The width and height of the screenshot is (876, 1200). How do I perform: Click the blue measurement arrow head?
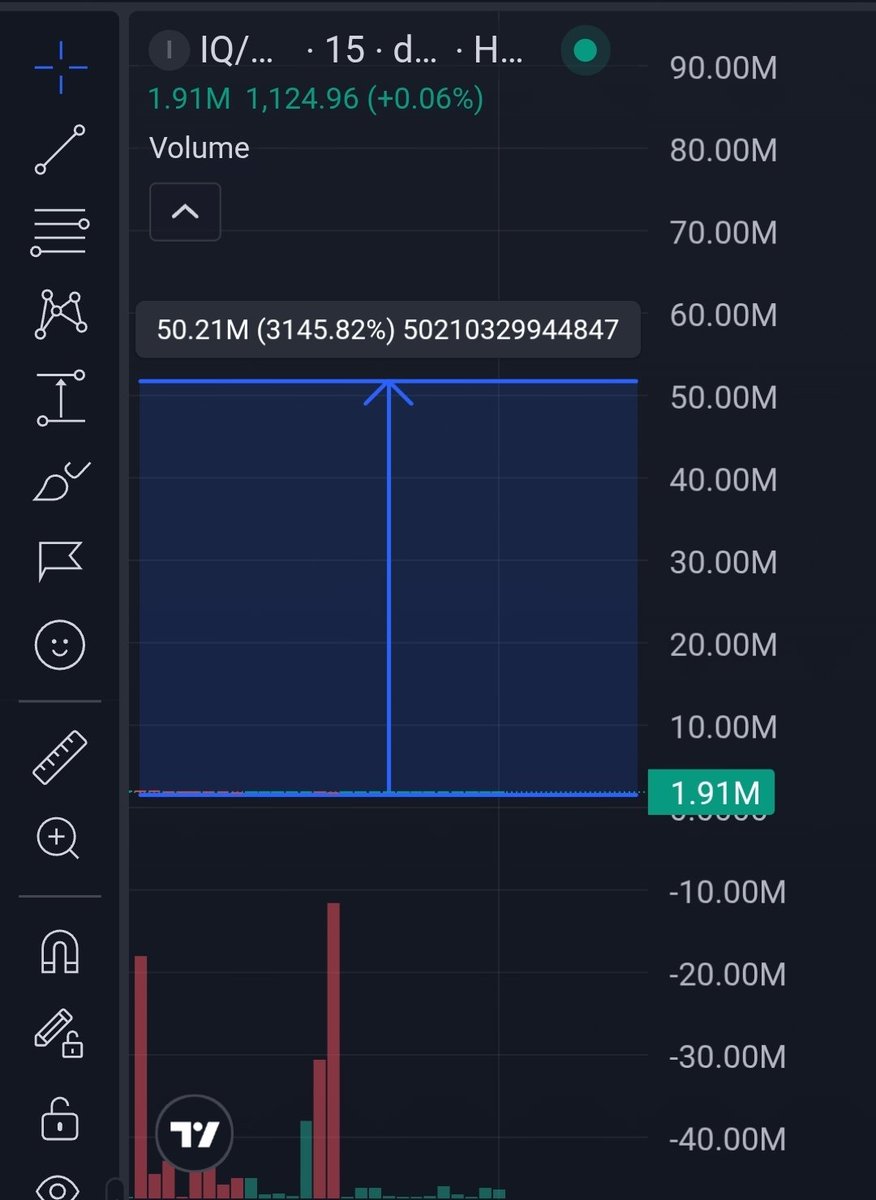[388, 392]
